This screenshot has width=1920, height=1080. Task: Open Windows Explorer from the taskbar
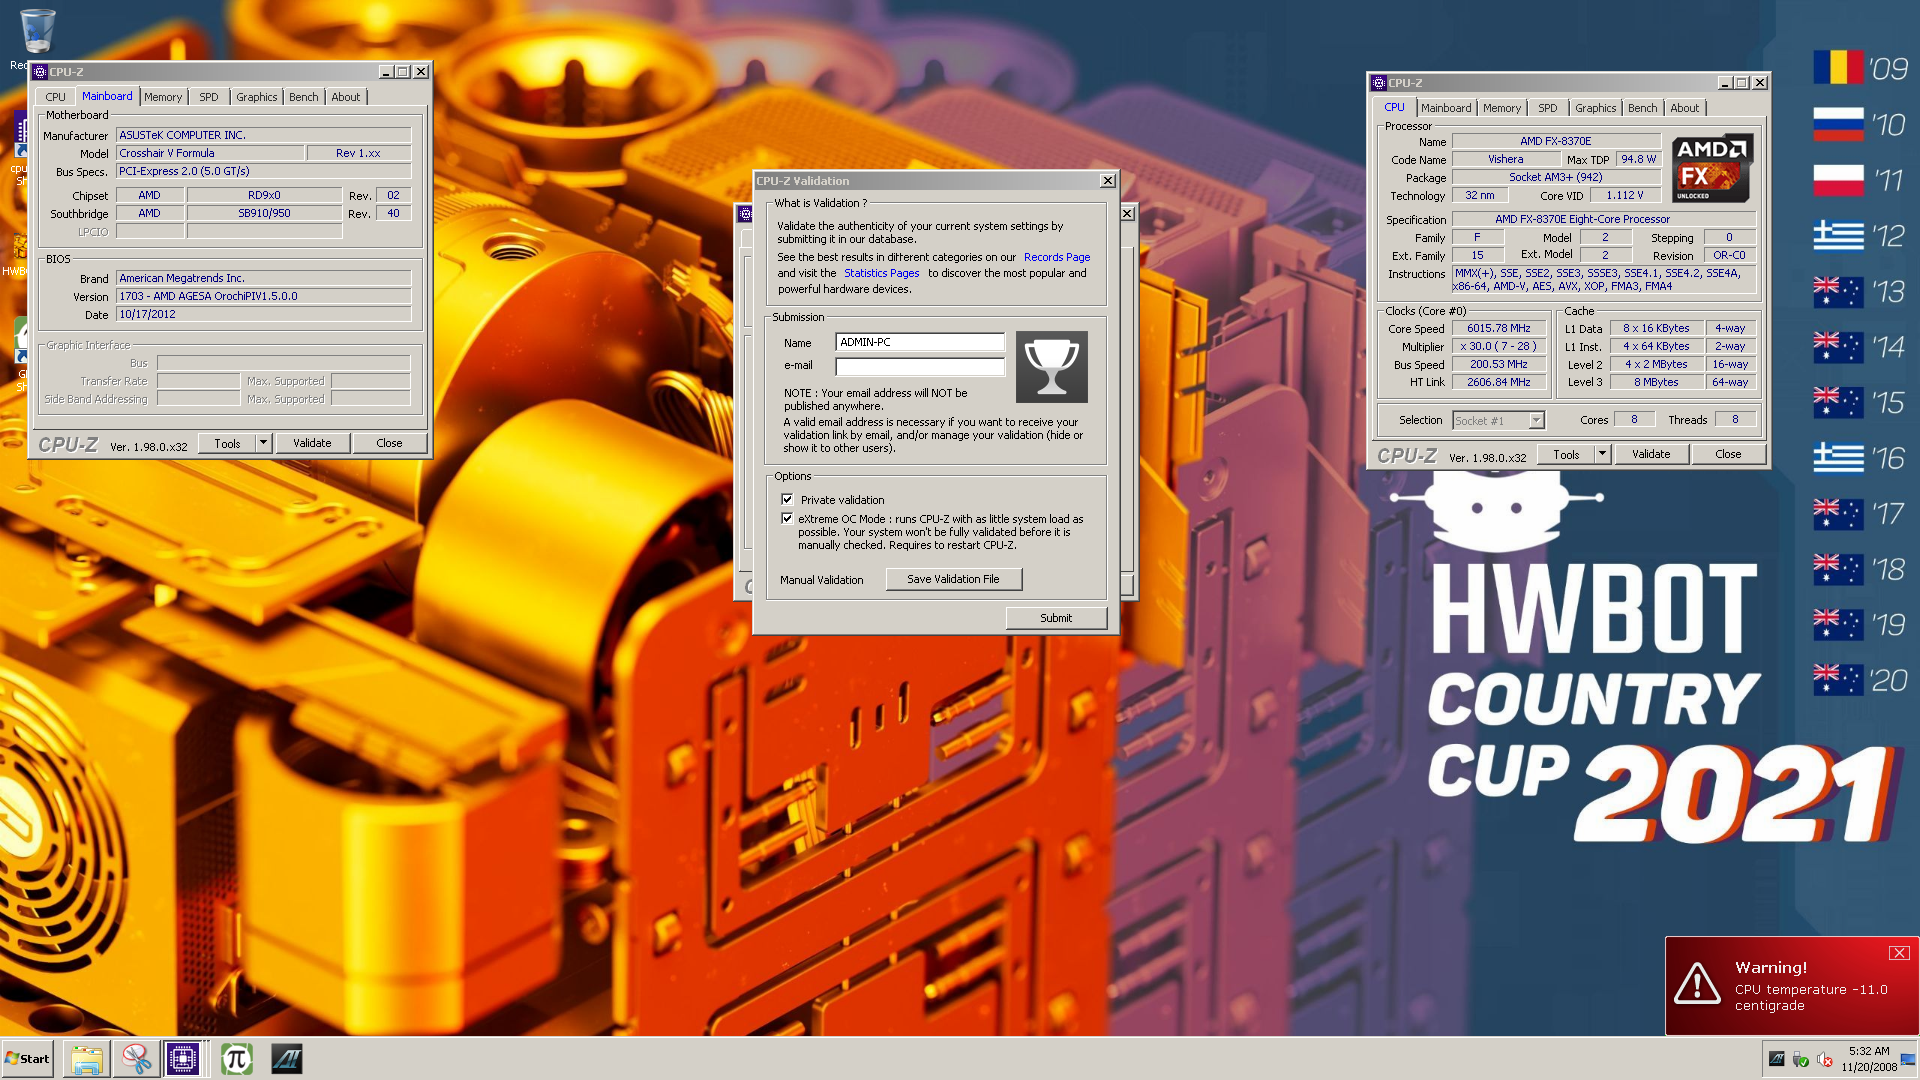pyautogui.click(x=87, y=1059)
